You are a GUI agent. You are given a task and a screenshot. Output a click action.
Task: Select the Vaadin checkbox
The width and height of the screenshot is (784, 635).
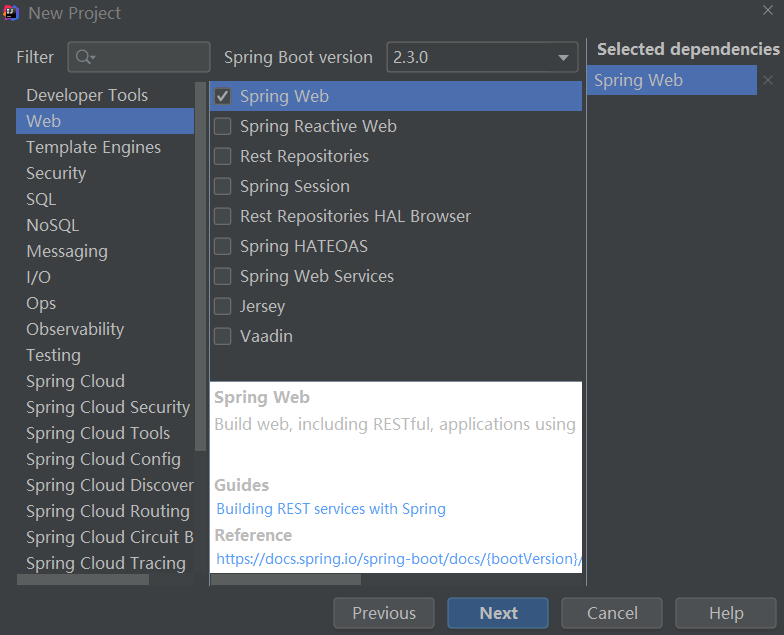tap(223, 337)
